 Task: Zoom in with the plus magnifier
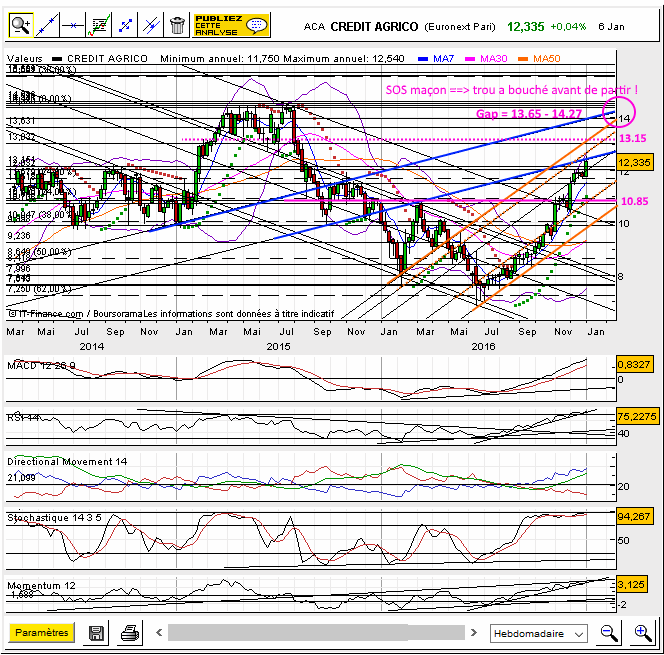(x=641, y=633)
